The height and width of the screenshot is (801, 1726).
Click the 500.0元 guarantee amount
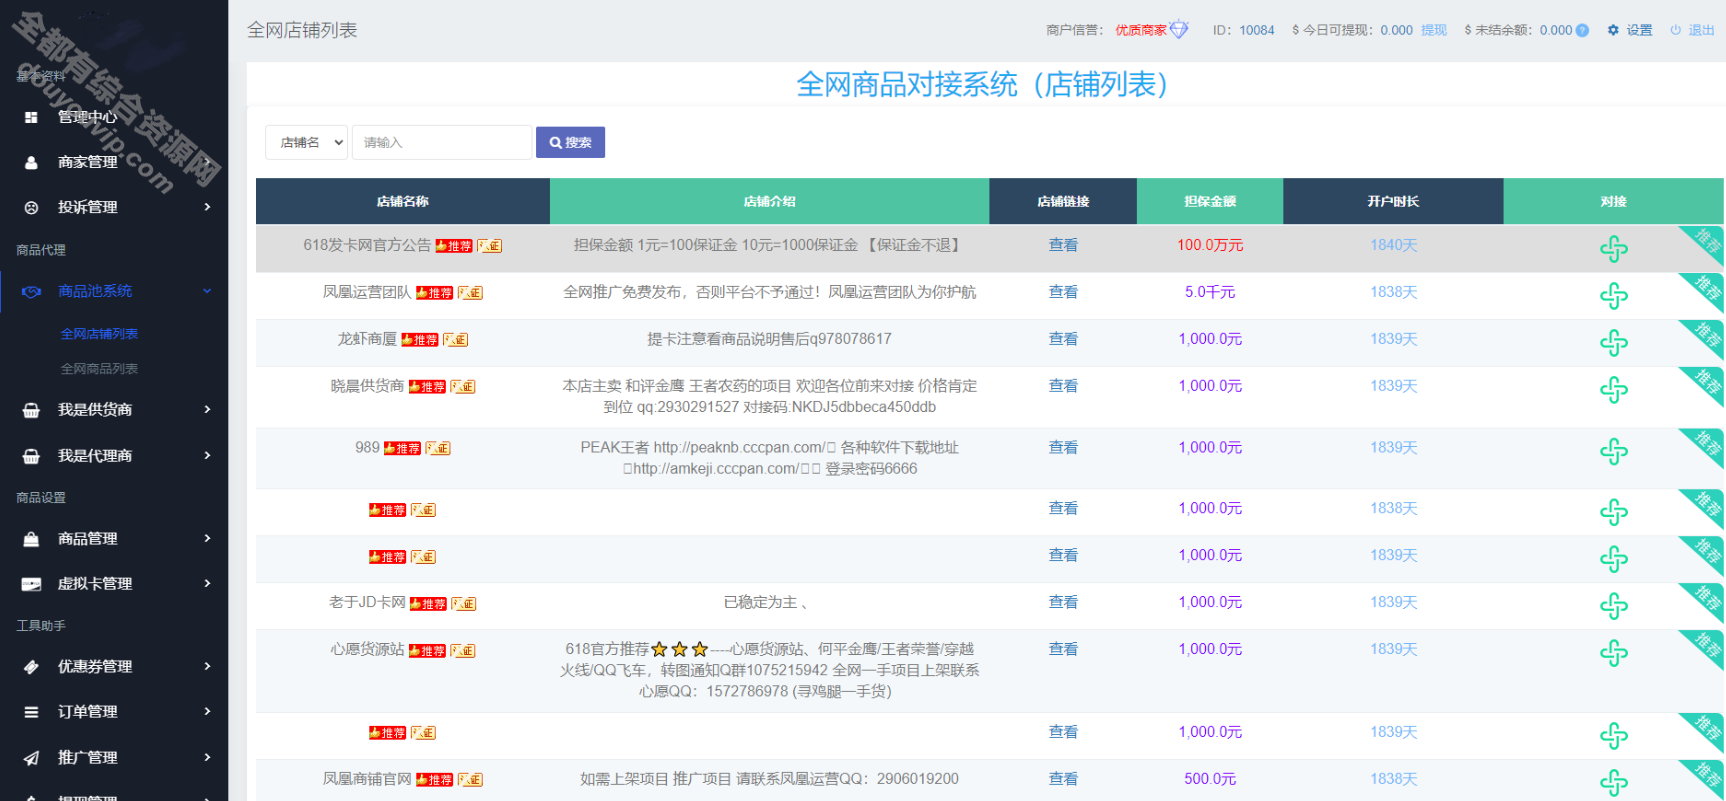pos(1210,779)
